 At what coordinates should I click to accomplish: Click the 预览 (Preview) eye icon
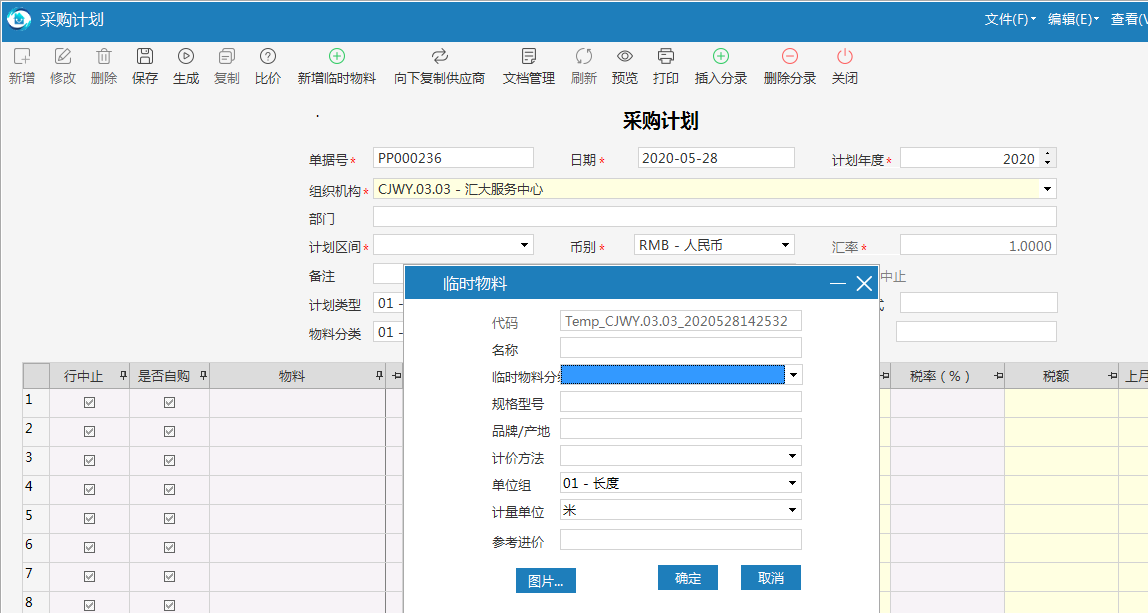coord(625,56)
